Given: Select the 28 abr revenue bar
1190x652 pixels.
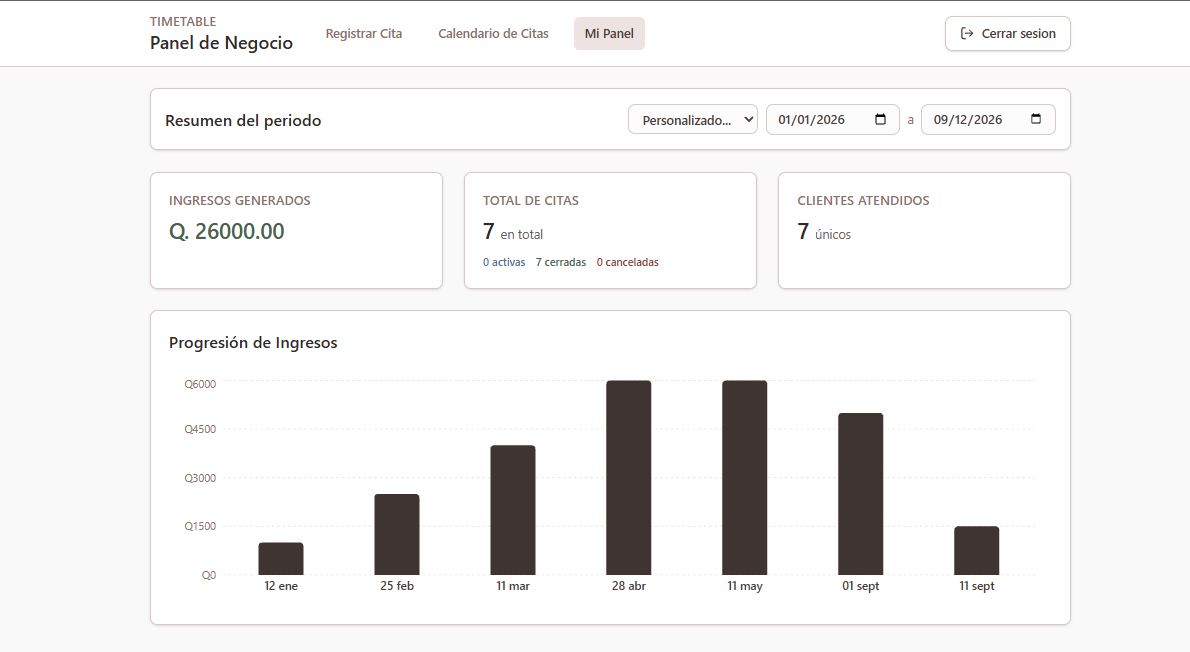Looking at the screenshot, I should click(628, 477).
